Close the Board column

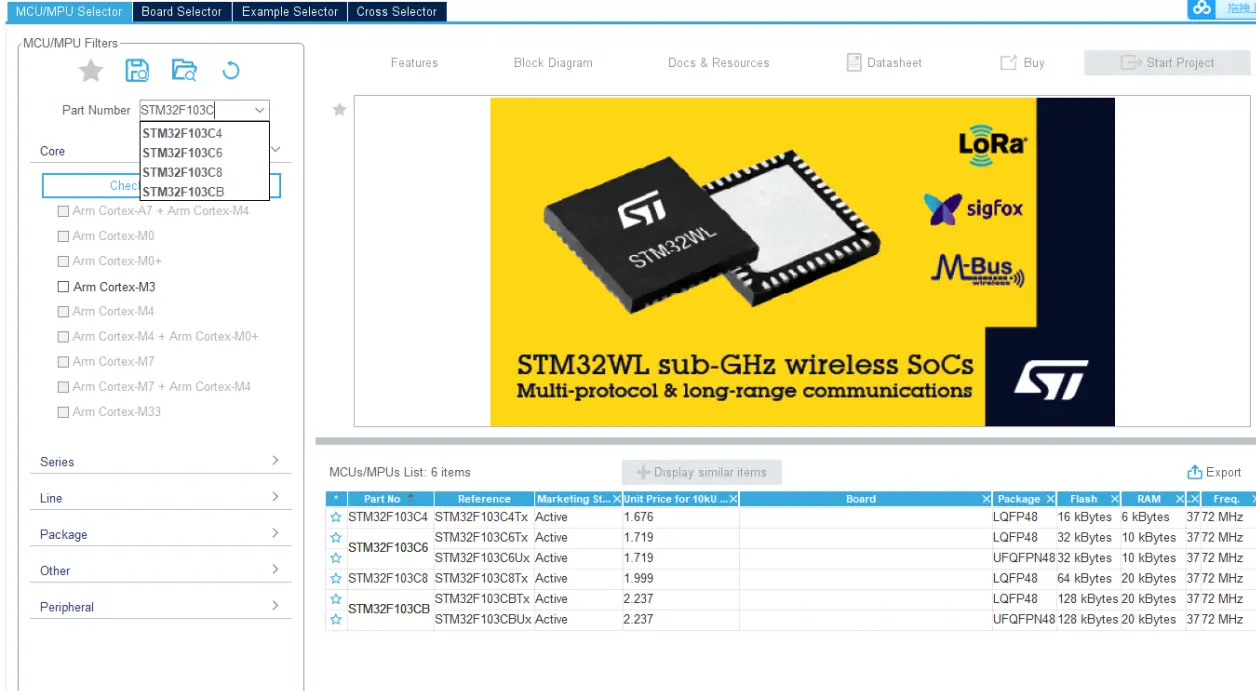986,499
